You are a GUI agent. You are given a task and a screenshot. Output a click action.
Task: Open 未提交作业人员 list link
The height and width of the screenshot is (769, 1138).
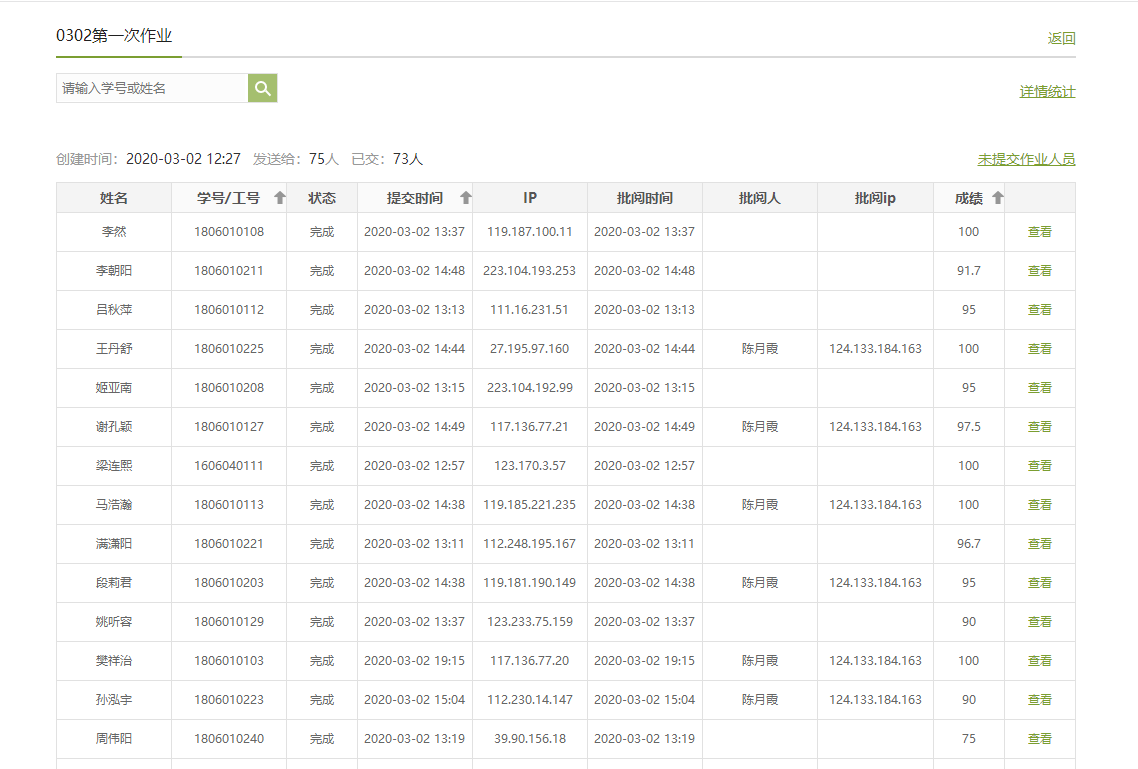coord(1026,160)
